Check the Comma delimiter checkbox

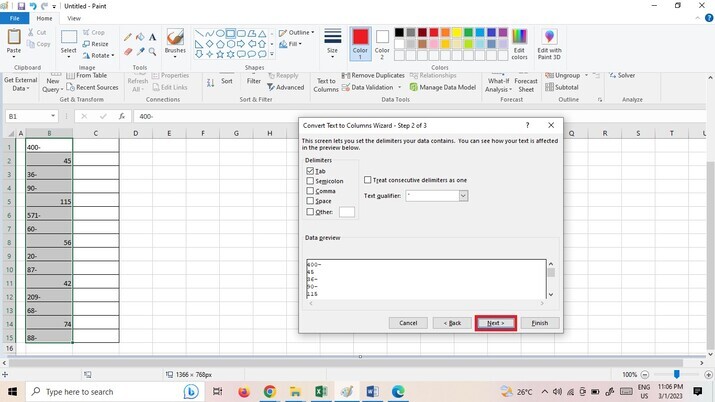click(x=311, y=191)
